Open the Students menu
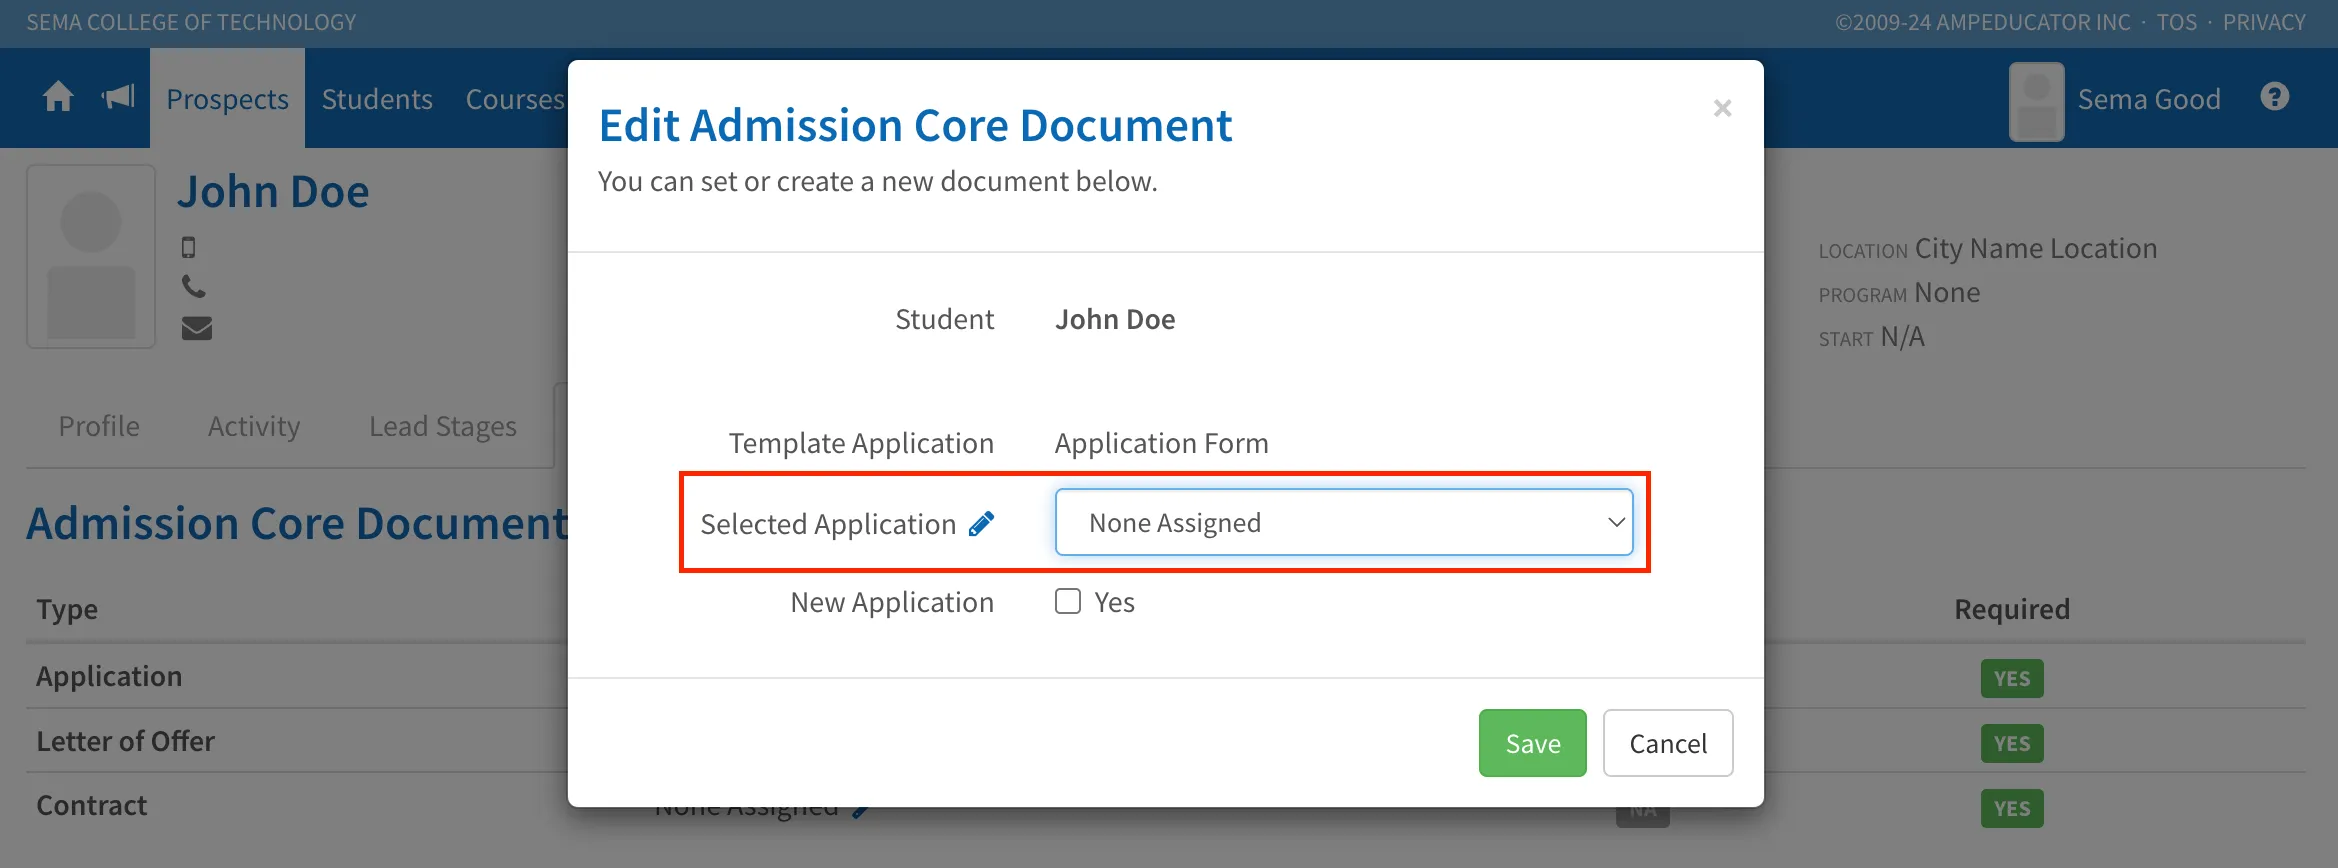2338x868 pixels. coord(377,99)
